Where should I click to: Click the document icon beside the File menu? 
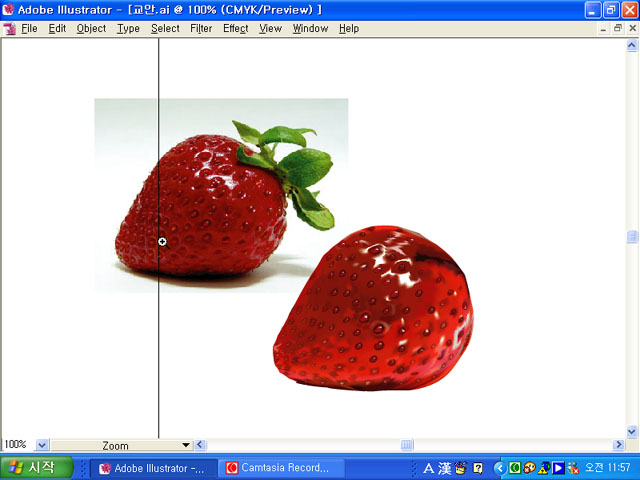coord(10,29)
